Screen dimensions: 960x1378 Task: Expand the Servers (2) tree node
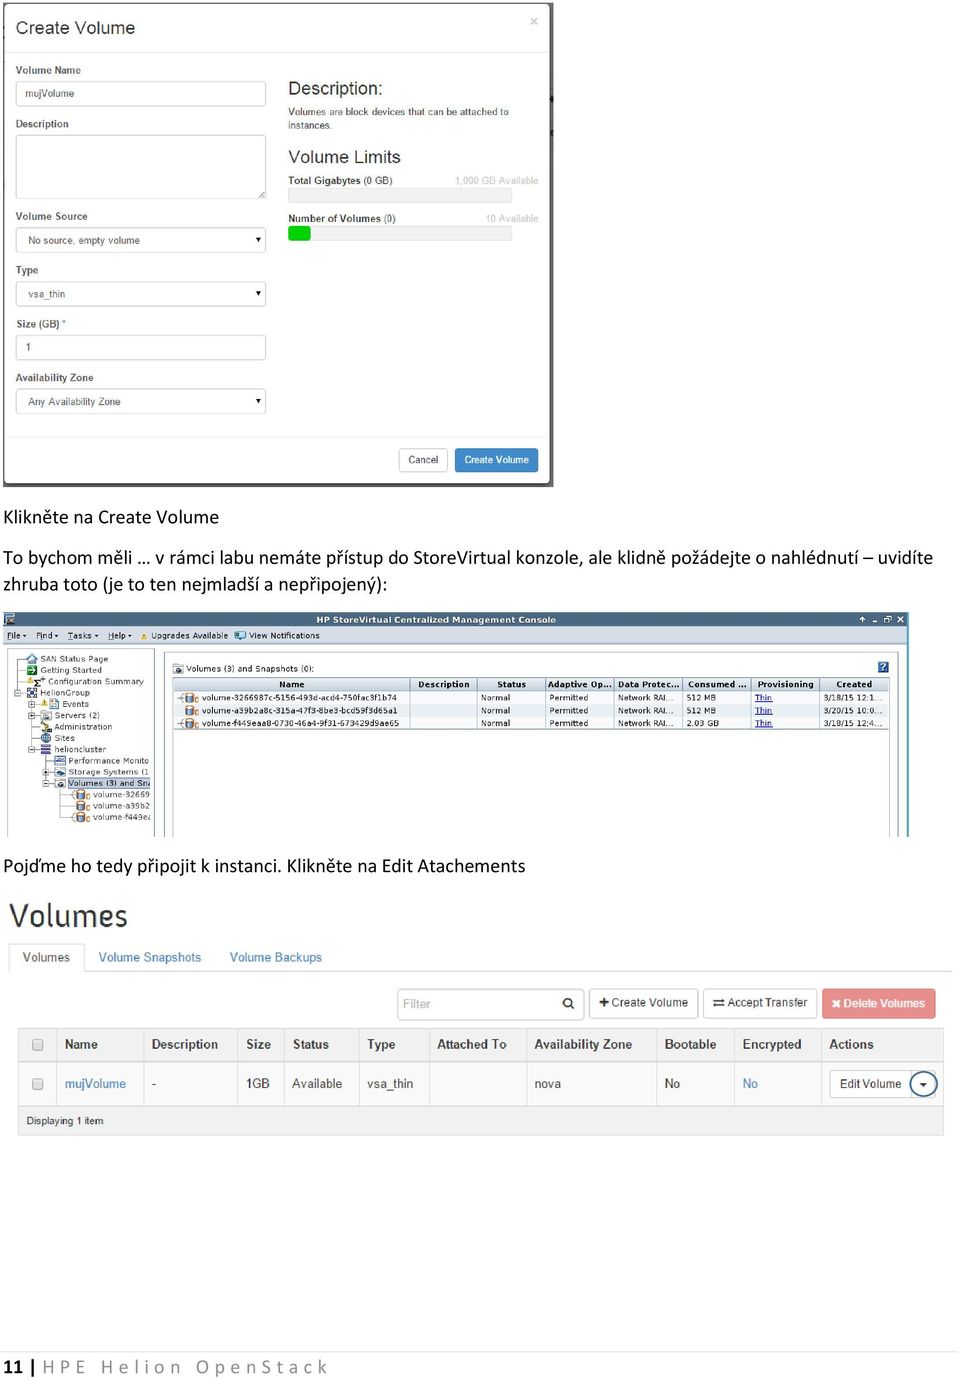click(x=32, y=715)
